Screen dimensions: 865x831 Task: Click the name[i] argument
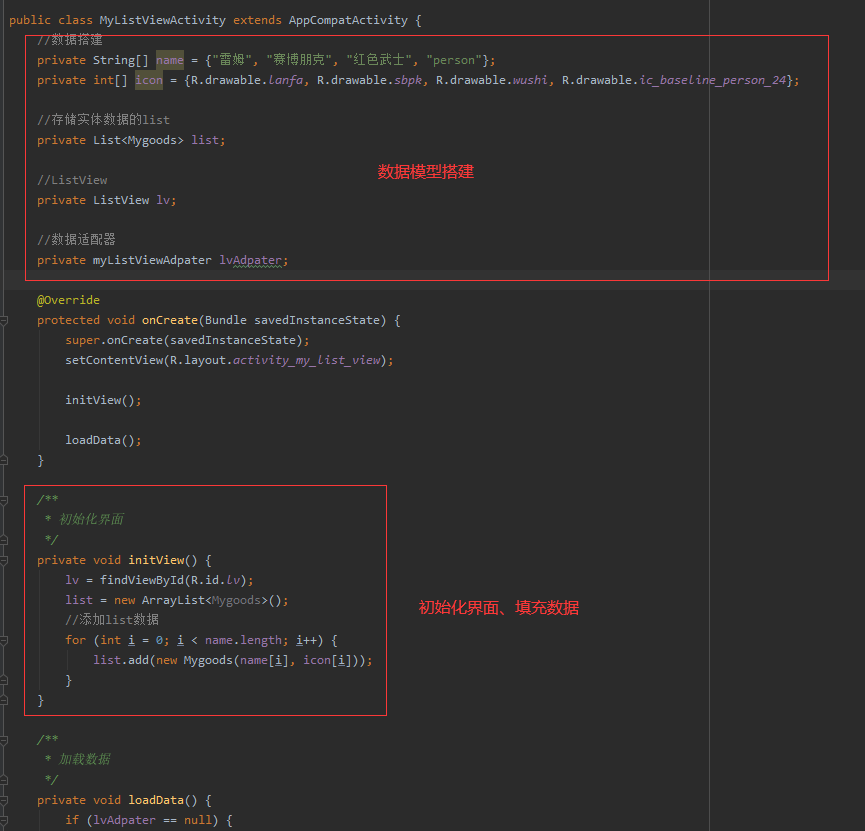(264, 660)
